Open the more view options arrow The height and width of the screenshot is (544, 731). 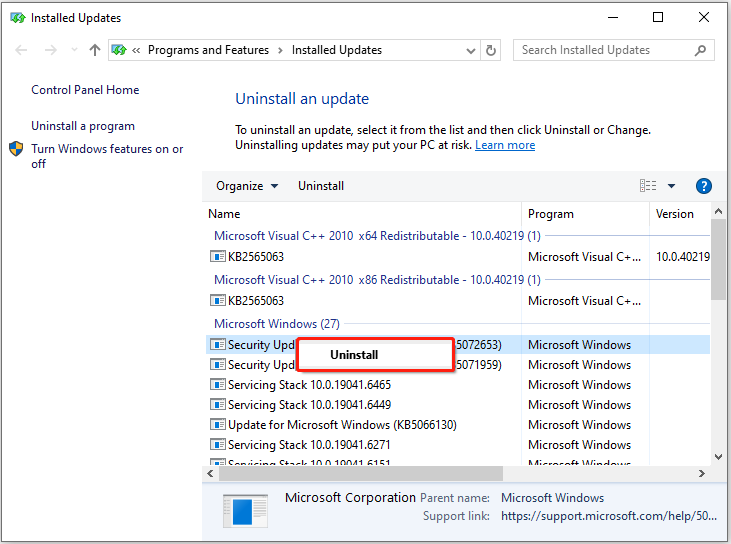tap(671, 186)
